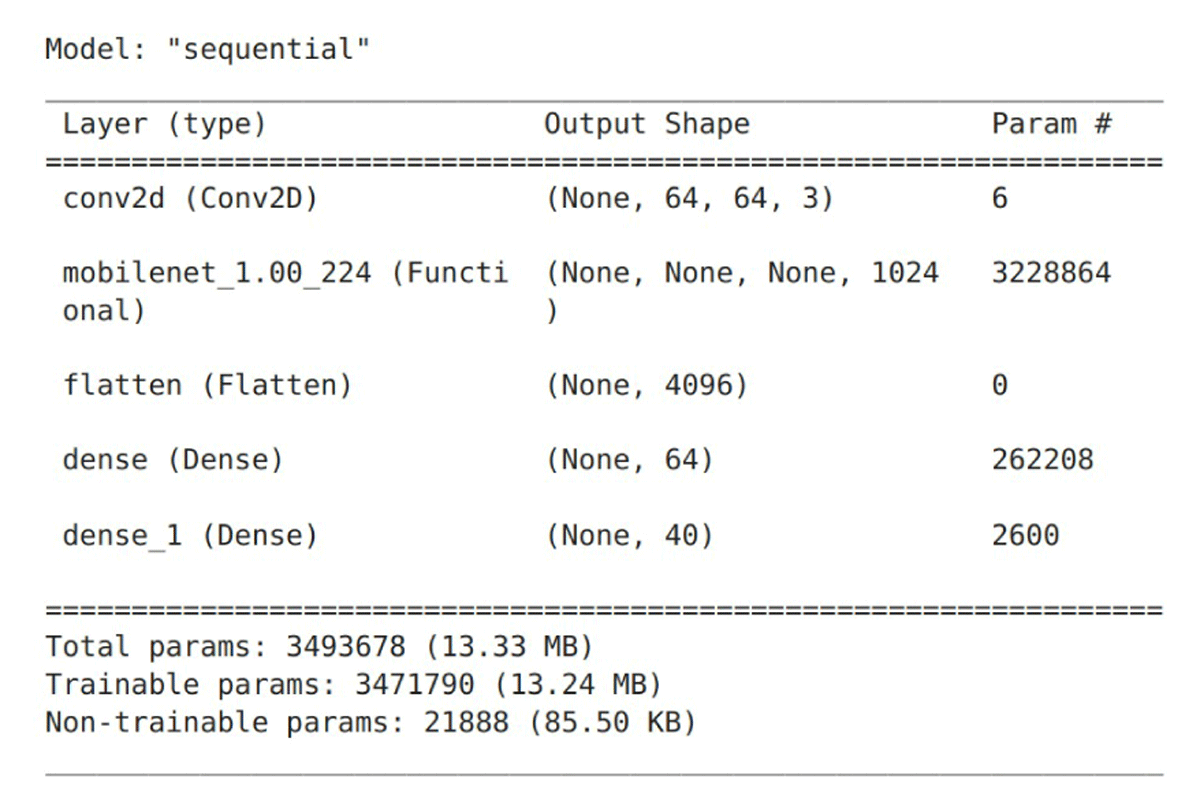Click the 2600 parameter count
This screenshot has height=809, width=1200.
pos(1025,535)
